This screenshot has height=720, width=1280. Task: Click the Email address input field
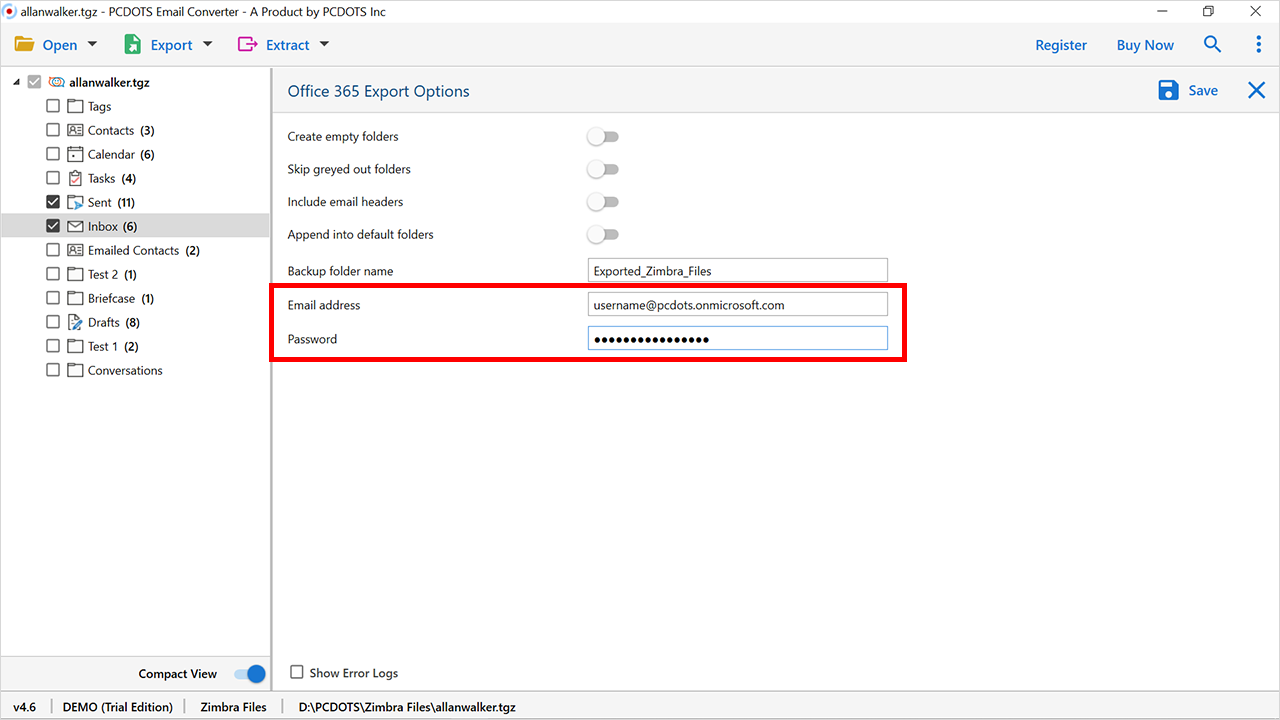click(738, 304)
